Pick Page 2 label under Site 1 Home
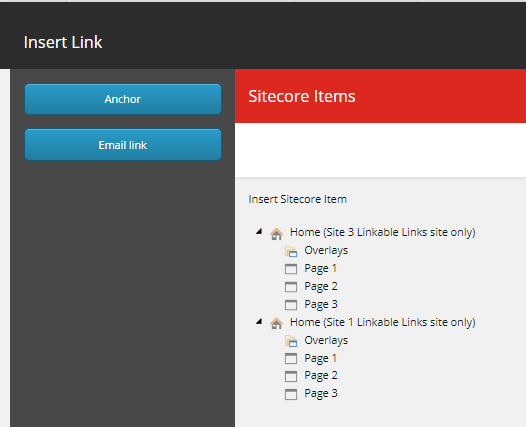 point(321,376)
